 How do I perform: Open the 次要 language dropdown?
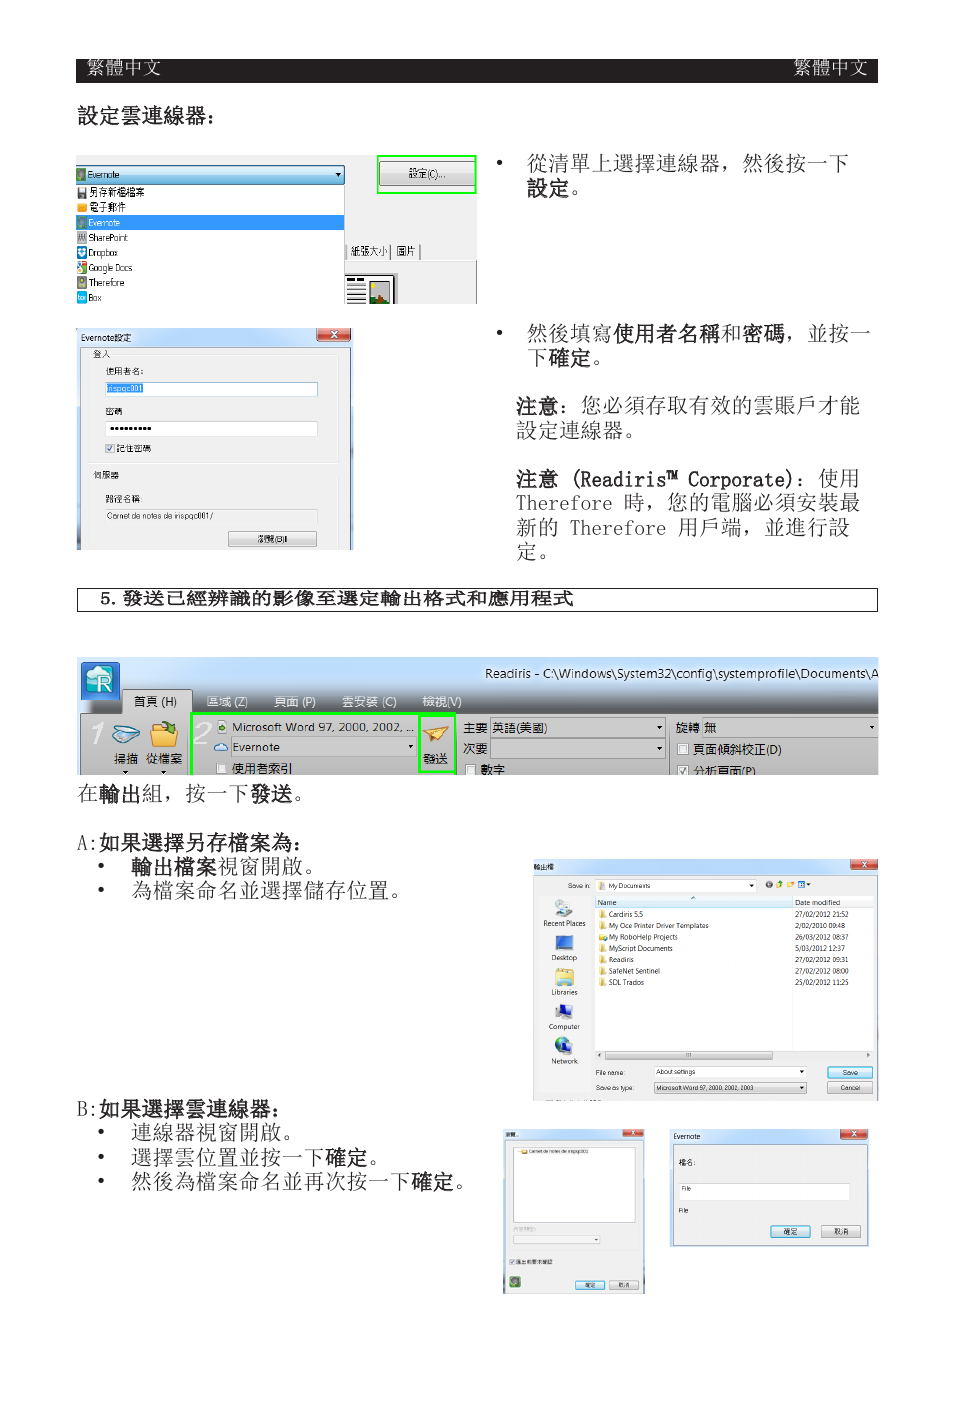[x=578, y=748]
